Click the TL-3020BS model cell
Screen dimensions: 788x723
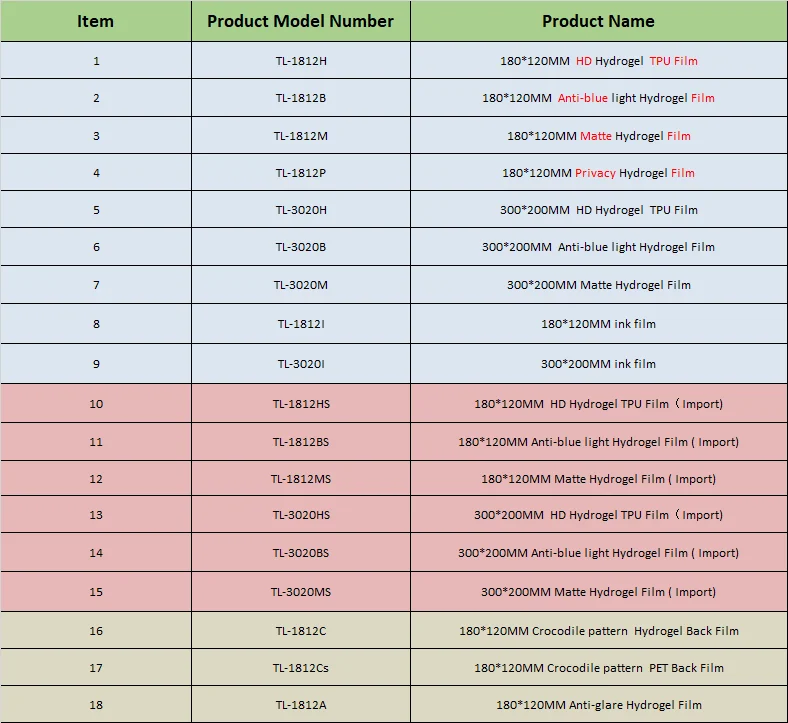coord(301,553)
